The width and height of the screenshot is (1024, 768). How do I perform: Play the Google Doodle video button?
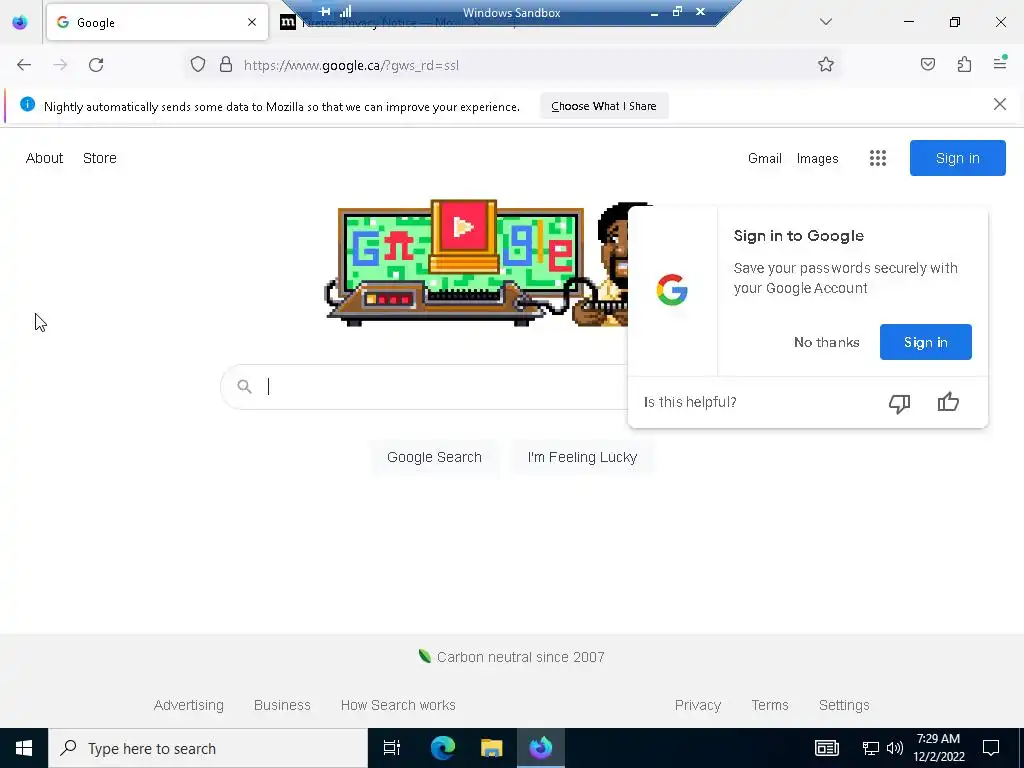pyautogui.click(x=463, y=227)
